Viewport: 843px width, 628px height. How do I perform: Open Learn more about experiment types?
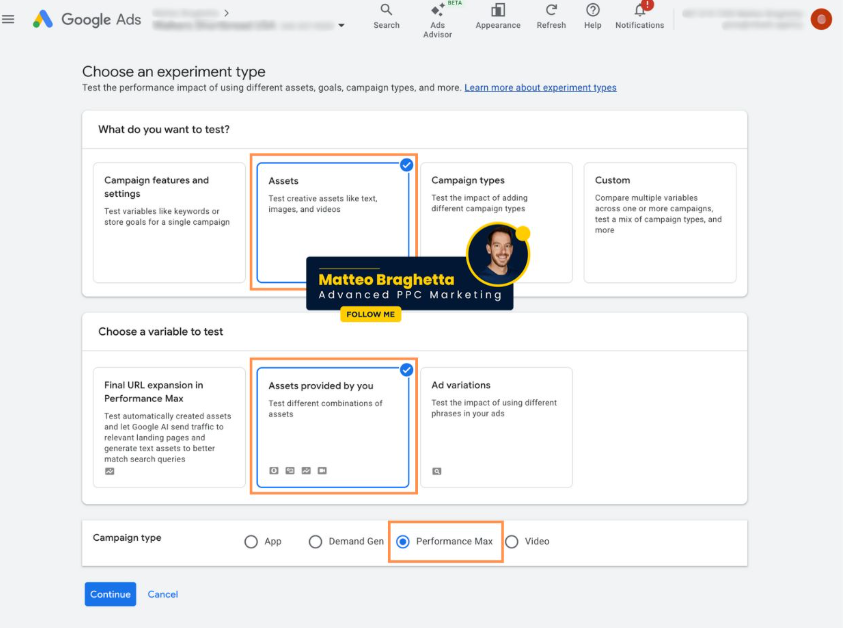pyautogui.click(x=540, y=88)
